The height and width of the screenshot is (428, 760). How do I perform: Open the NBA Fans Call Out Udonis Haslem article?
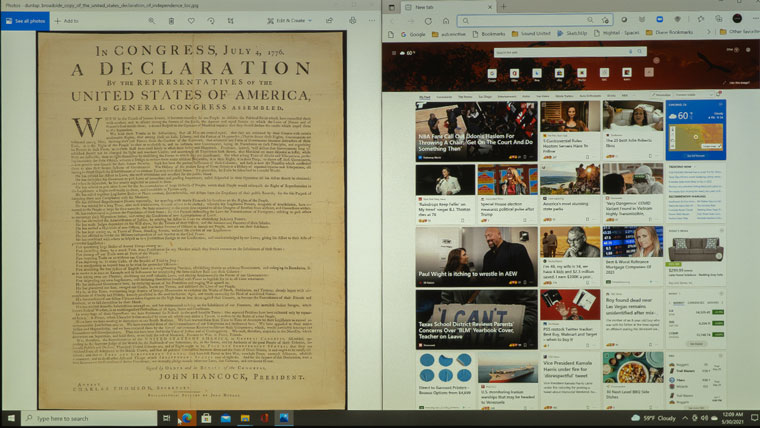coord(476,131)
